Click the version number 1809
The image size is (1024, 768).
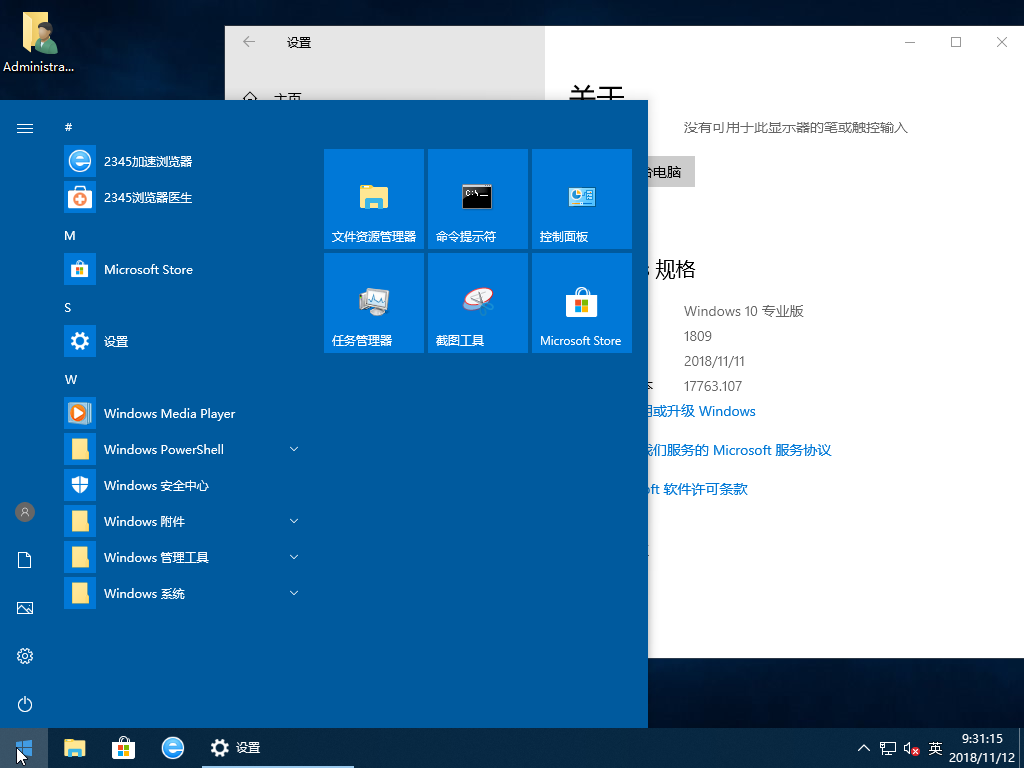[697, 336]
